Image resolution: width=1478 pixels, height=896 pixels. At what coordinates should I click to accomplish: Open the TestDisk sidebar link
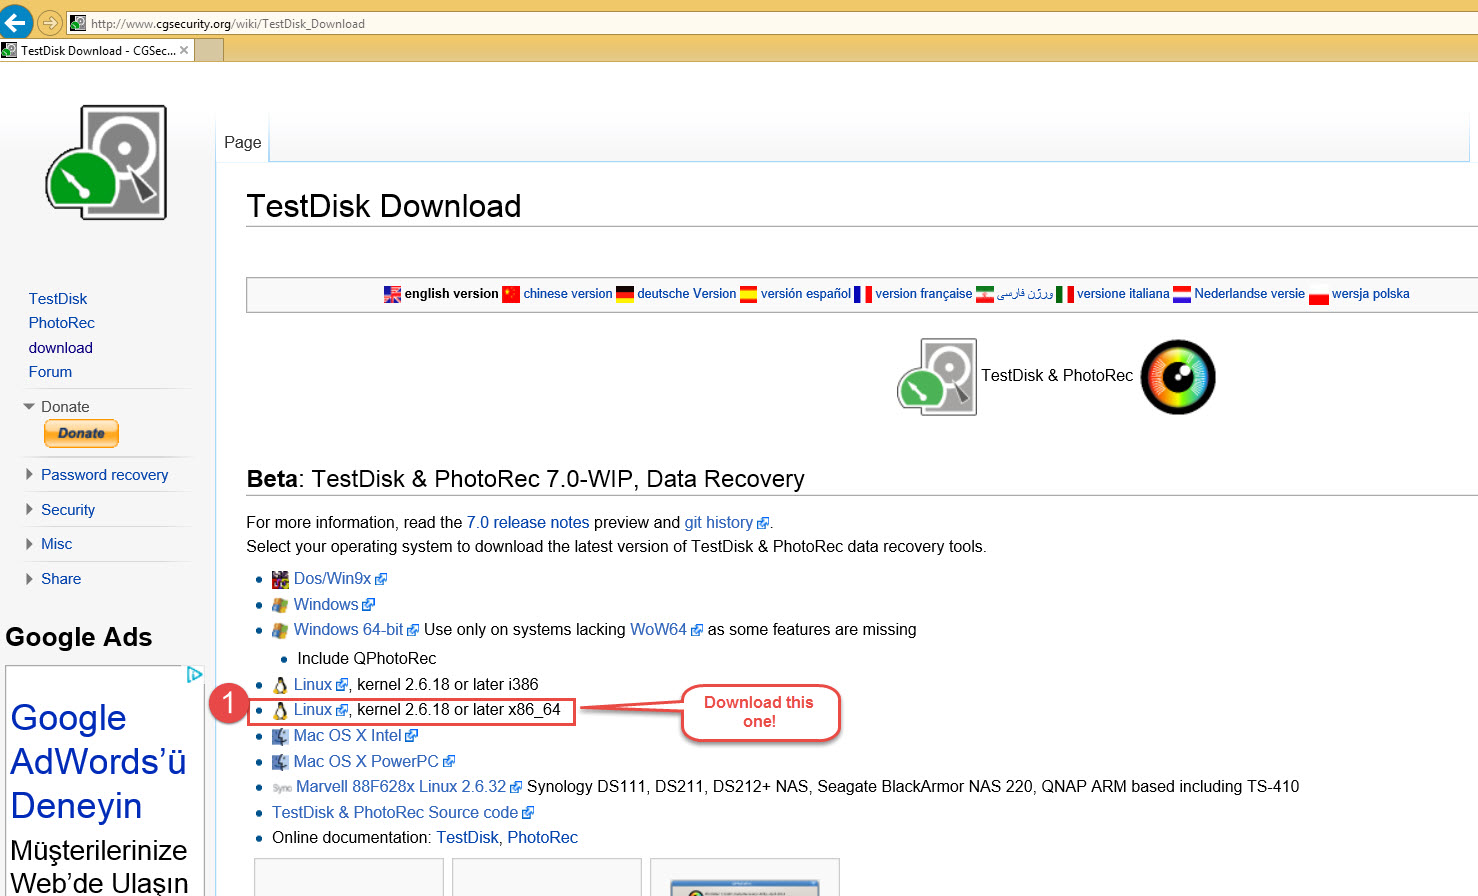pos(58,299)
